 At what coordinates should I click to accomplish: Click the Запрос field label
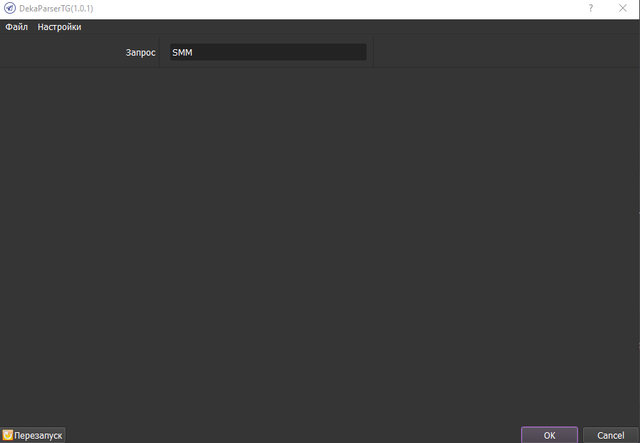pyautogui.click(x=140, y=52)
